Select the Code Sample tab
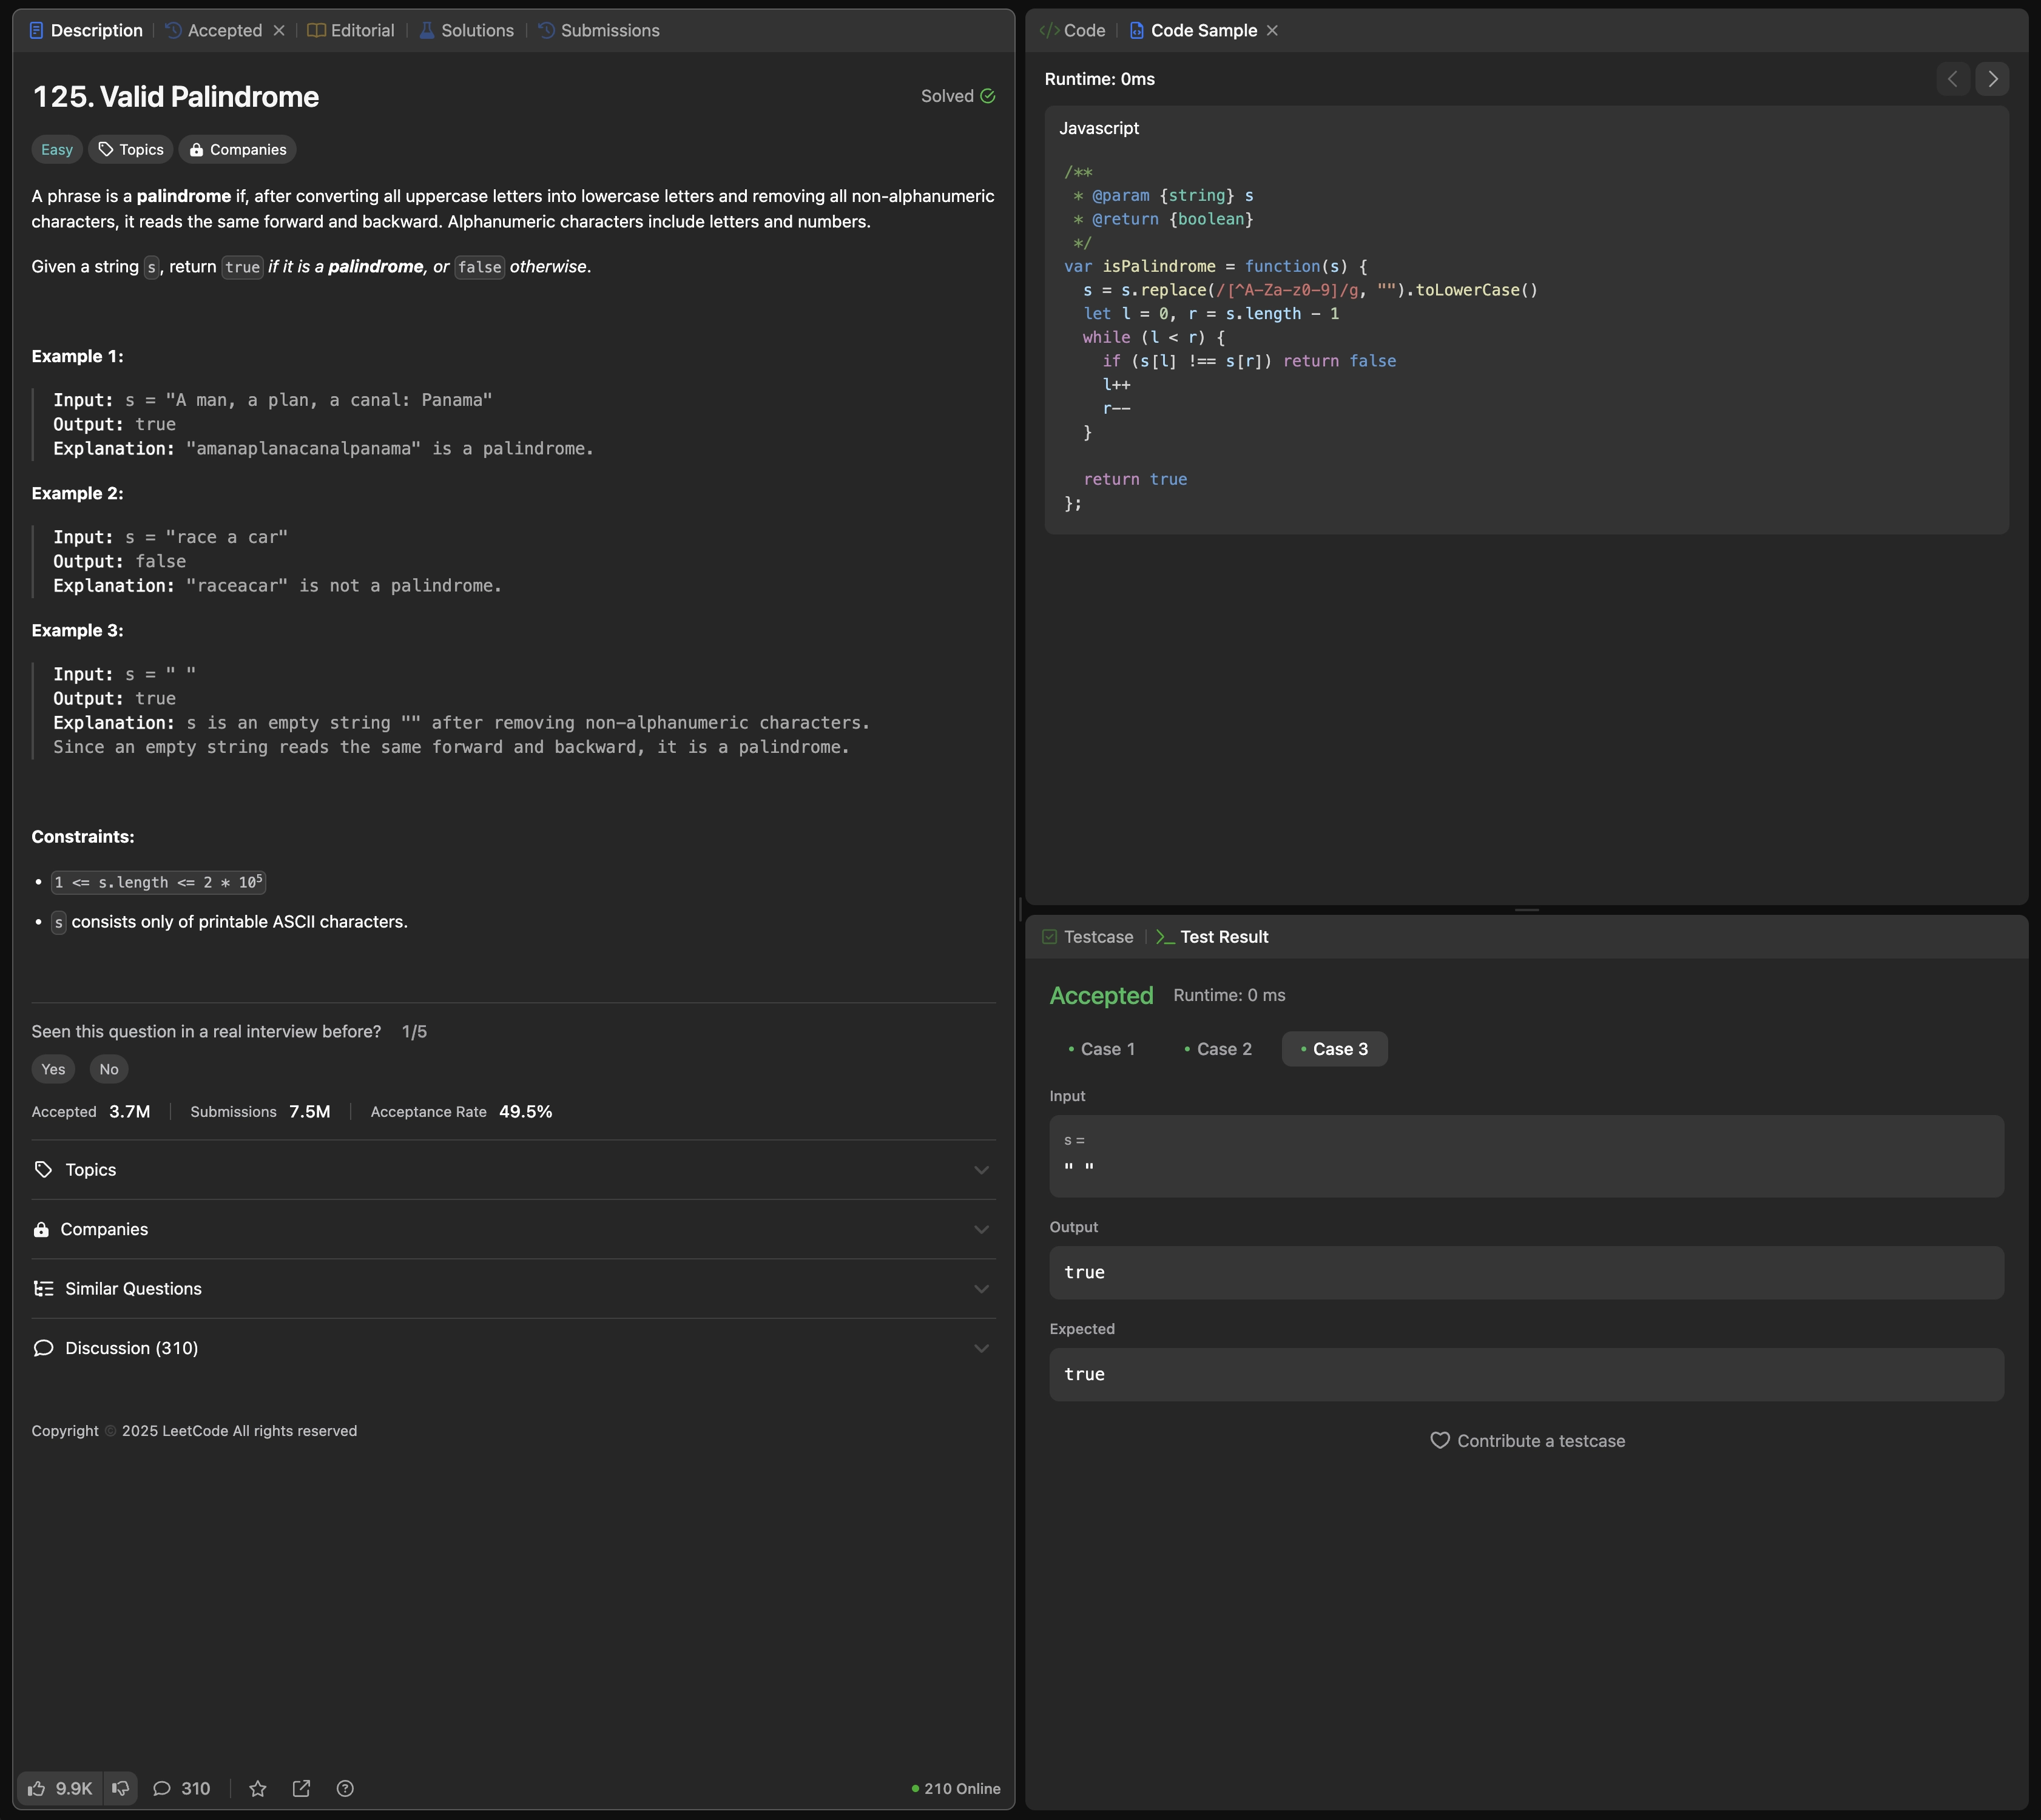2041x1820 pixels. [x=1193, y=31]
